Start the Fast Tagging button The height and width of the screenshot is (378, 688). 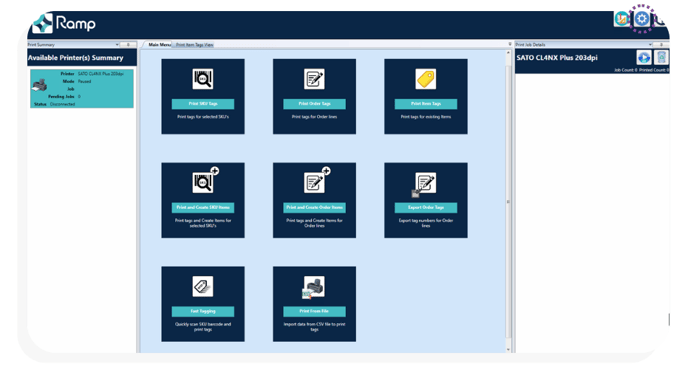pos(203,311)
